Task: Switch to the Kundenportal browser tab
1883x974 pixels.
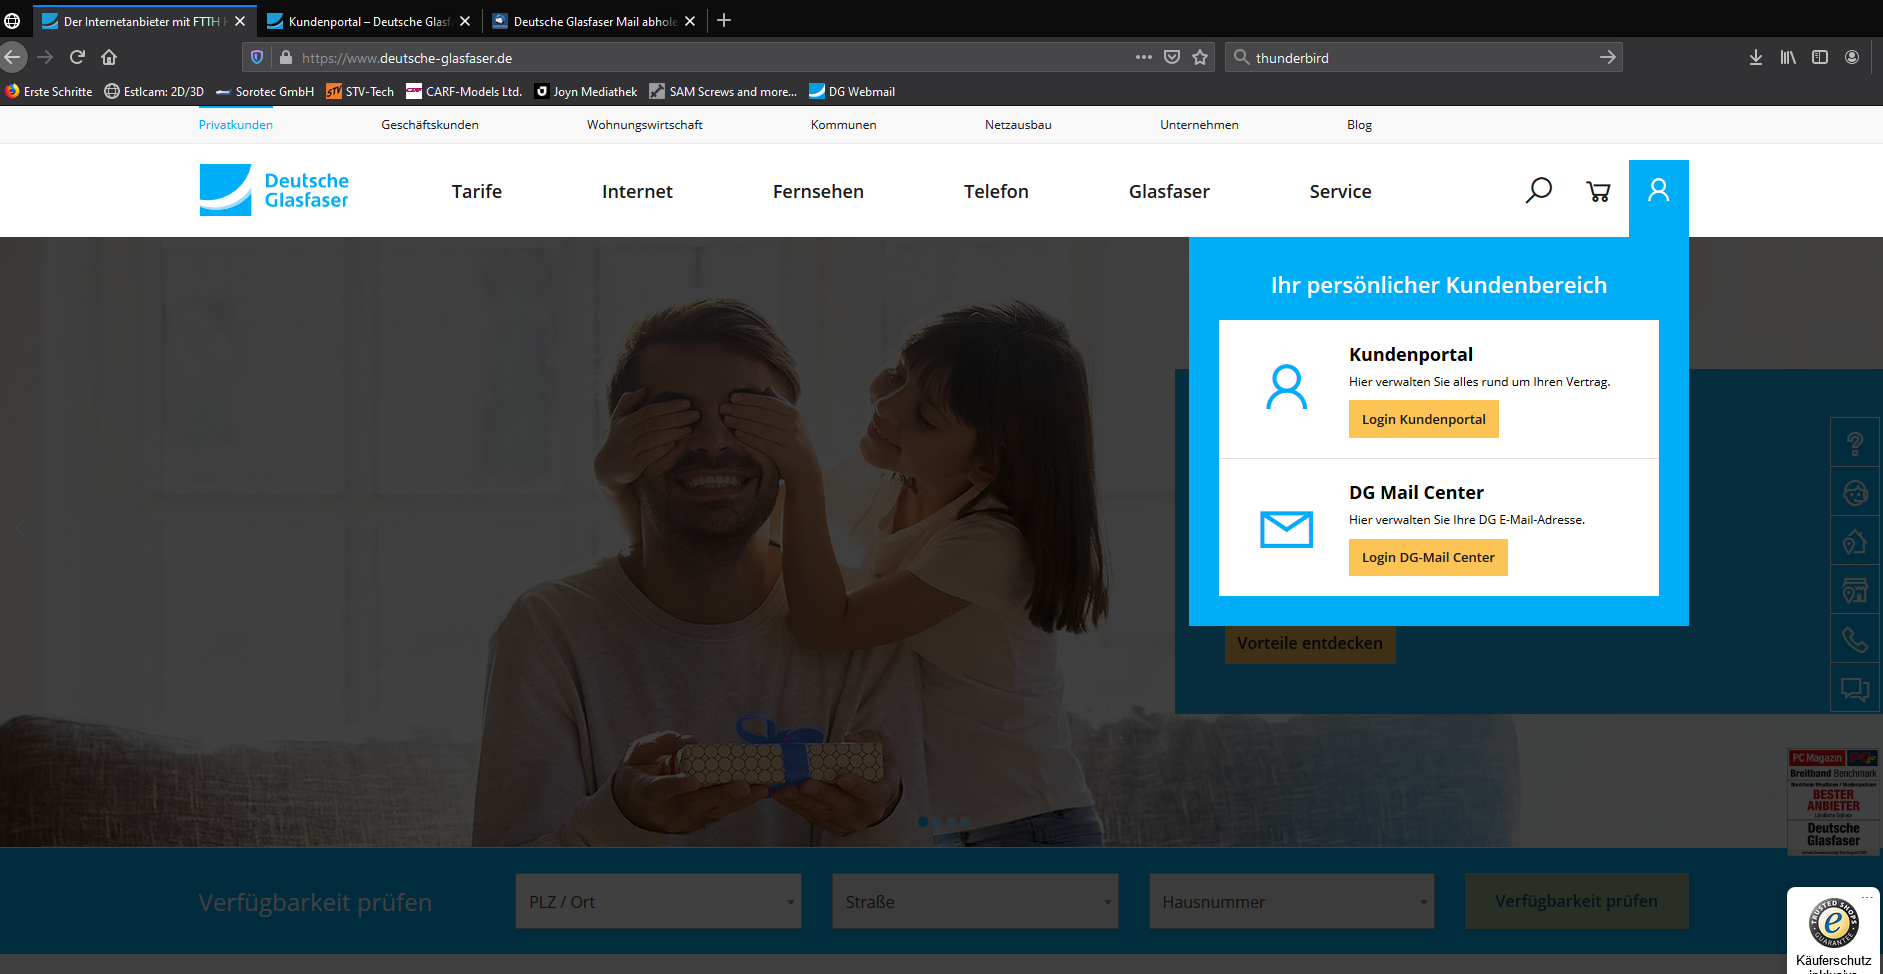Action: click(x=370, y=21)
